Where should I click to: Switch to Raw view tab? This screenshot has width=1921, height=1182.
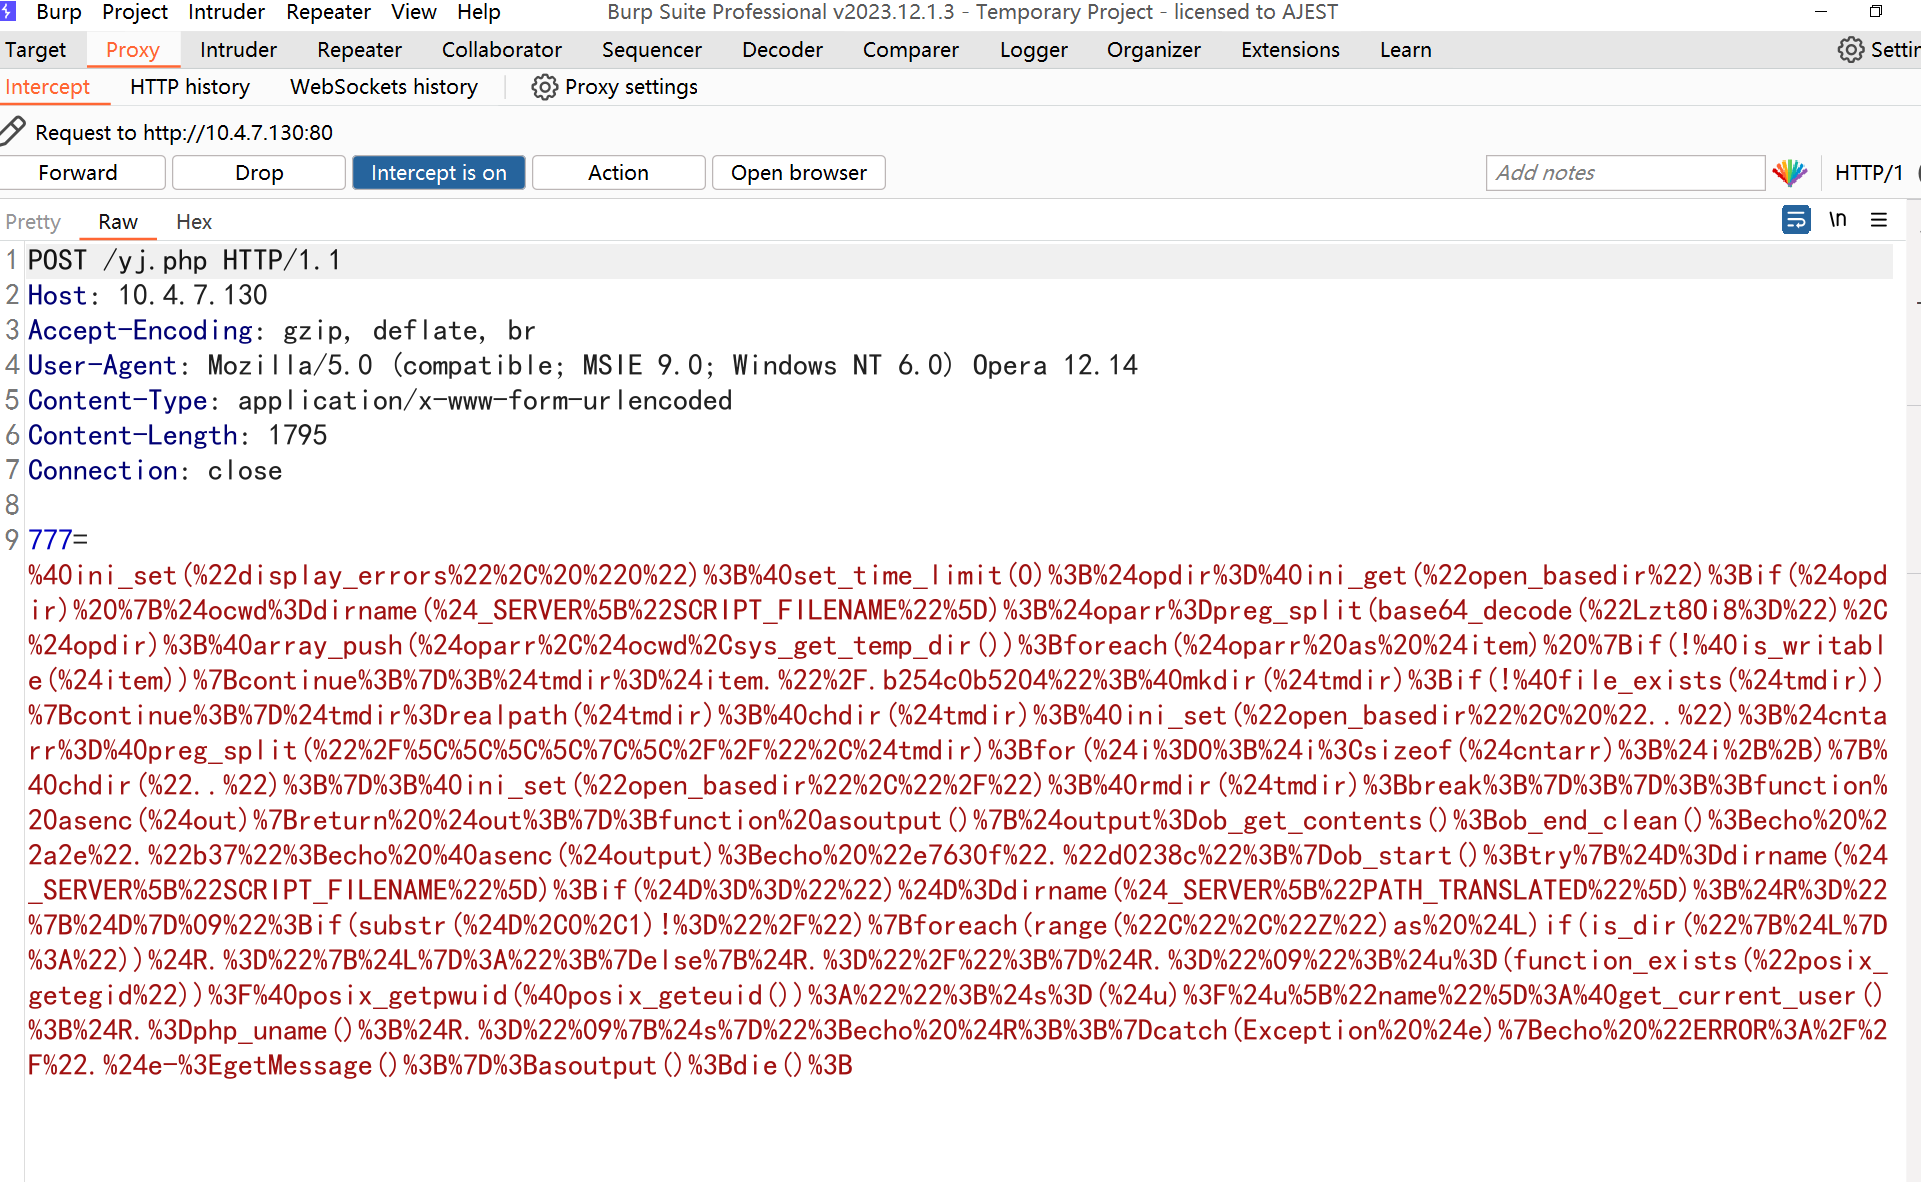[x=118, y=222]
